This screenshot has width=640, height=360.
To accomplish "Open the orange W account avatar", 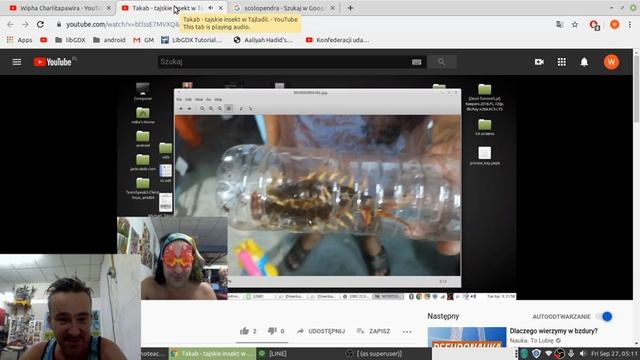I will pos(611,62).
